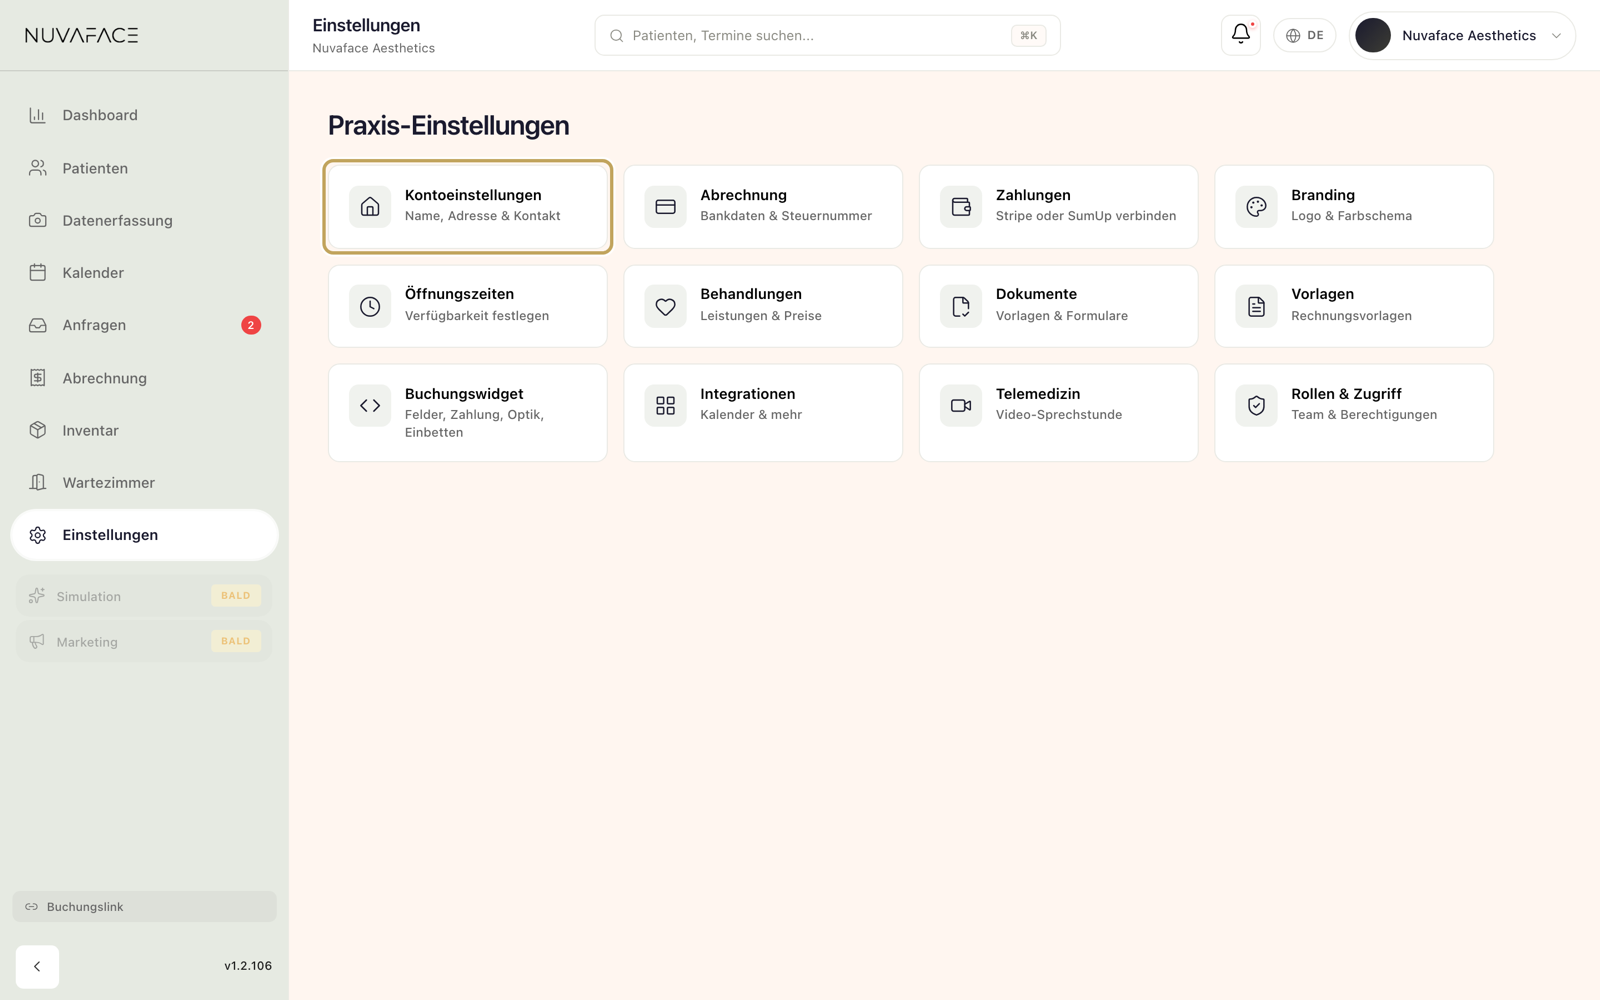Click the Patienten people icon
Screen dimensions: 1600x1000
click(x=38, y=168)
